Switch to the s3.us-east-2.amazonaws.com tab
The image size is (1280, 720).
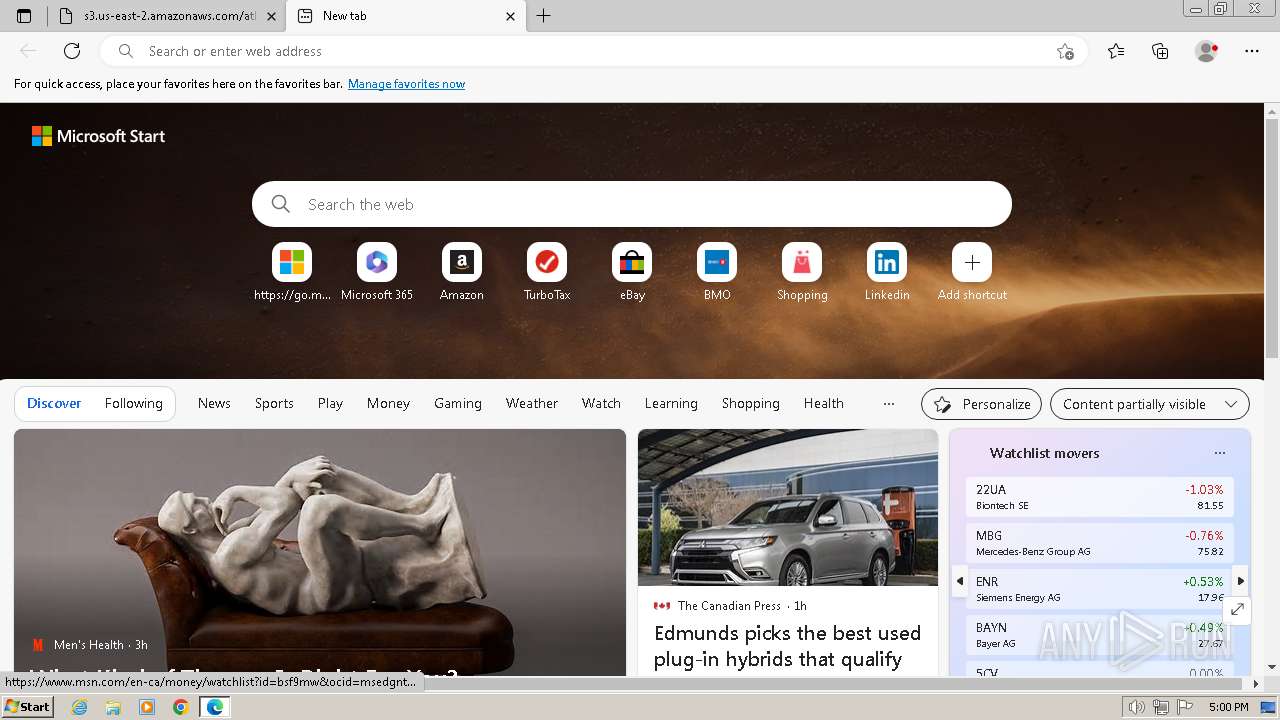click(167, 16)
